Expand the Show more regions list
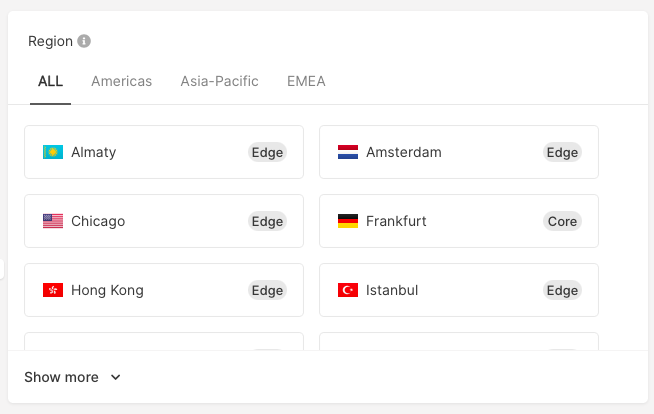Image resolution: width=654 pixels, height=414 pixels. tap(72, 377)
